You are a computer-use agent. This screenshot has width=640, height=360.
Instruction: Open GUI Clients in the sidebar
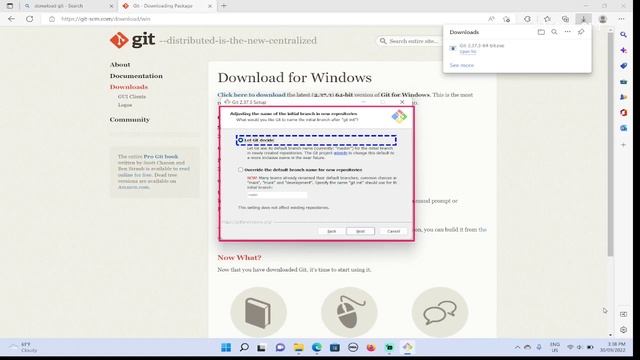[x=131, y=97]
